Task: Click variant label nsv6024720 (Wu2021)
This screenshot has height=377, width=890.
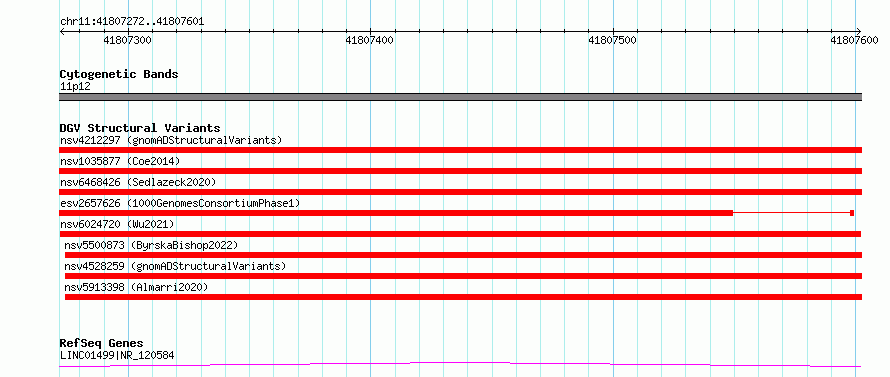Action: 117,224
